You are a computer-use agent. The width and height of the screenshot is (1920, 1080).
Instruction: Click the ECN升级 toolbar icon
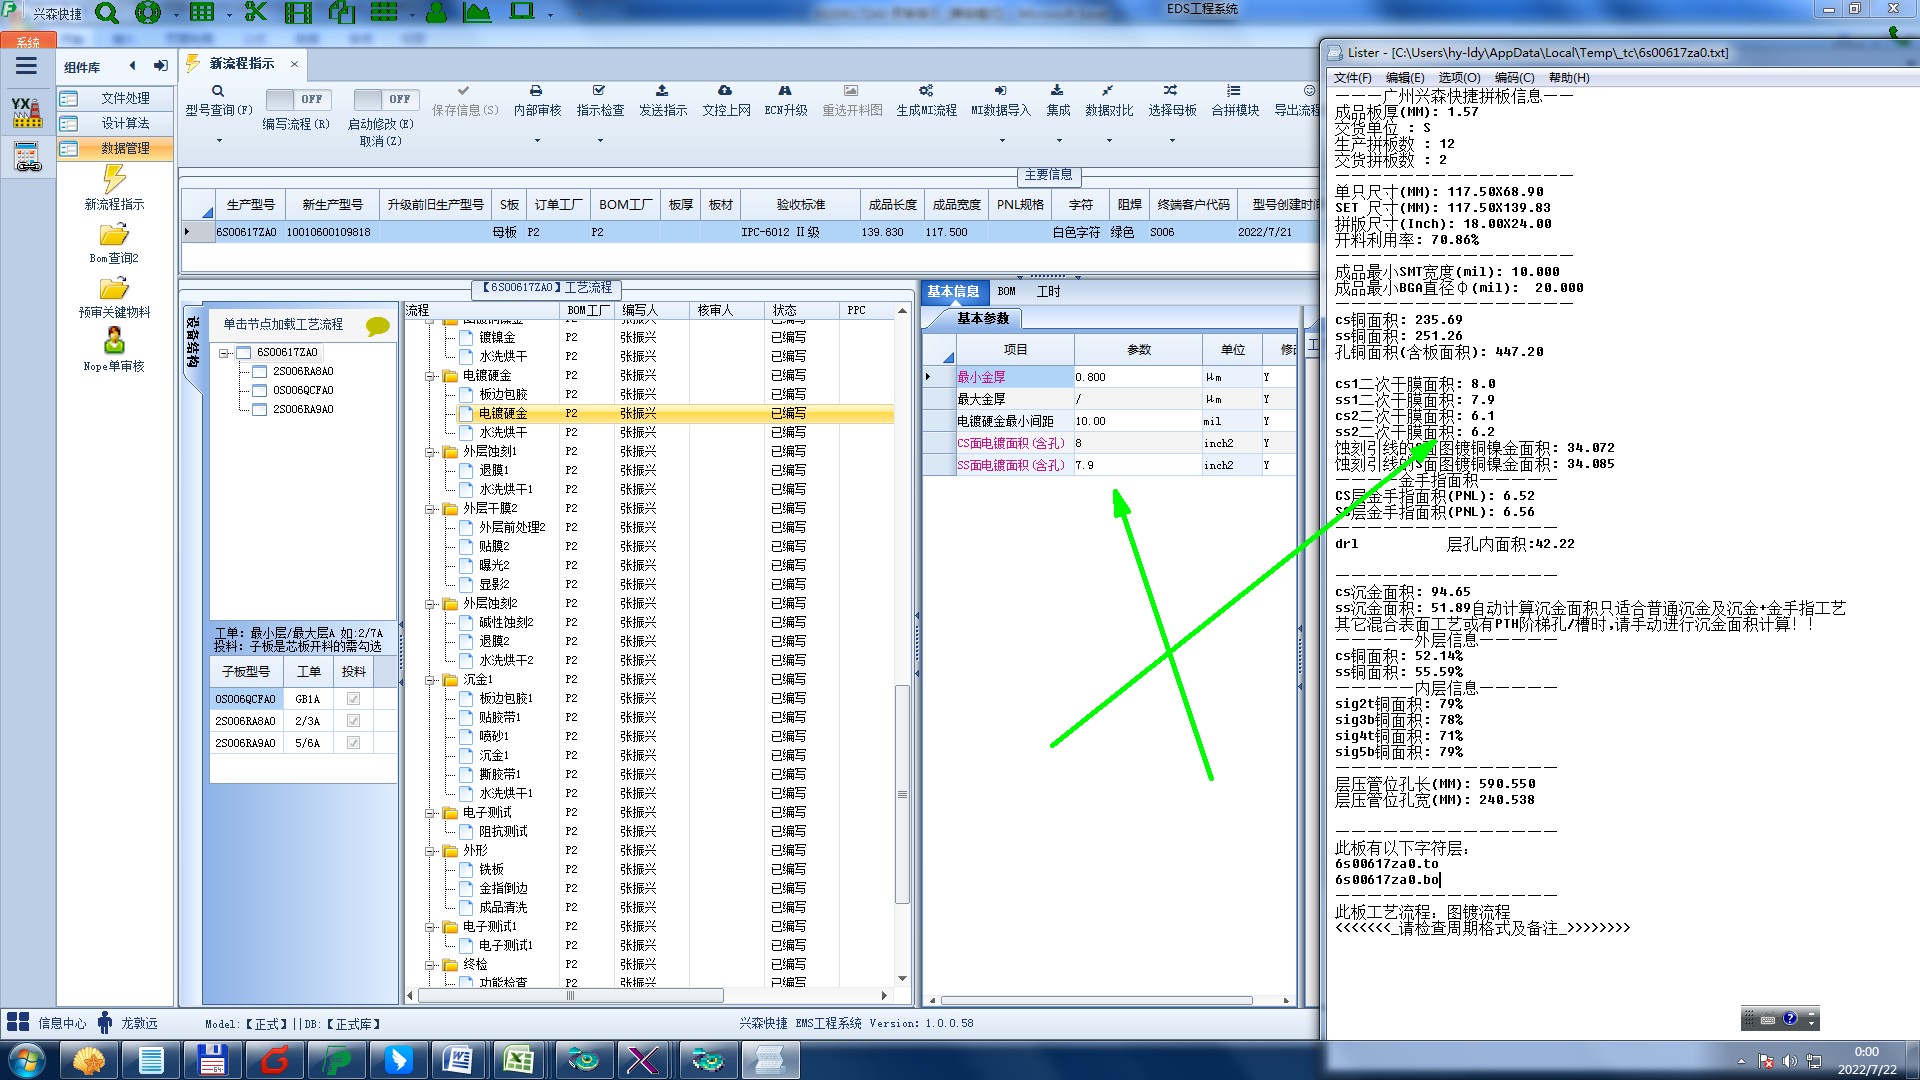click(x=785, y=91)
